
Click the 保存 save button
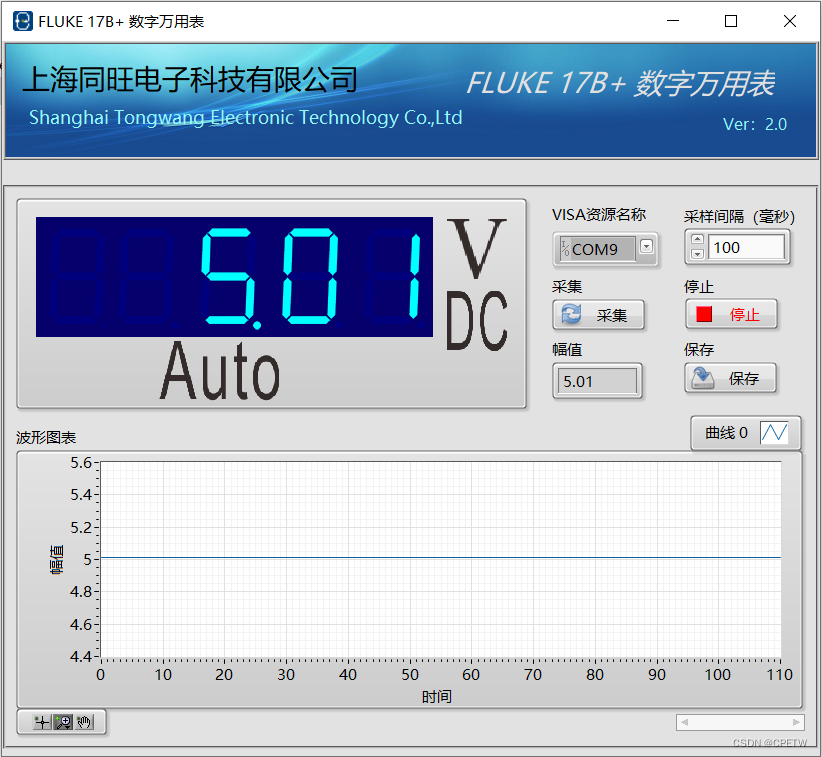(730, 378)
